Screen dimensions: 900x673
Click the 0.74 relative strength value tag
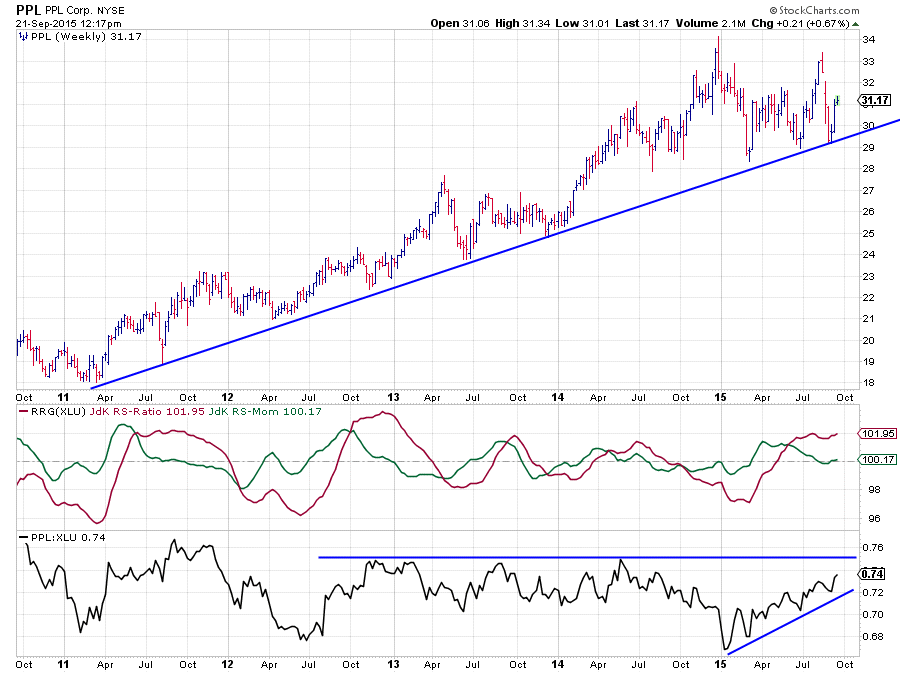coord(872,574)
